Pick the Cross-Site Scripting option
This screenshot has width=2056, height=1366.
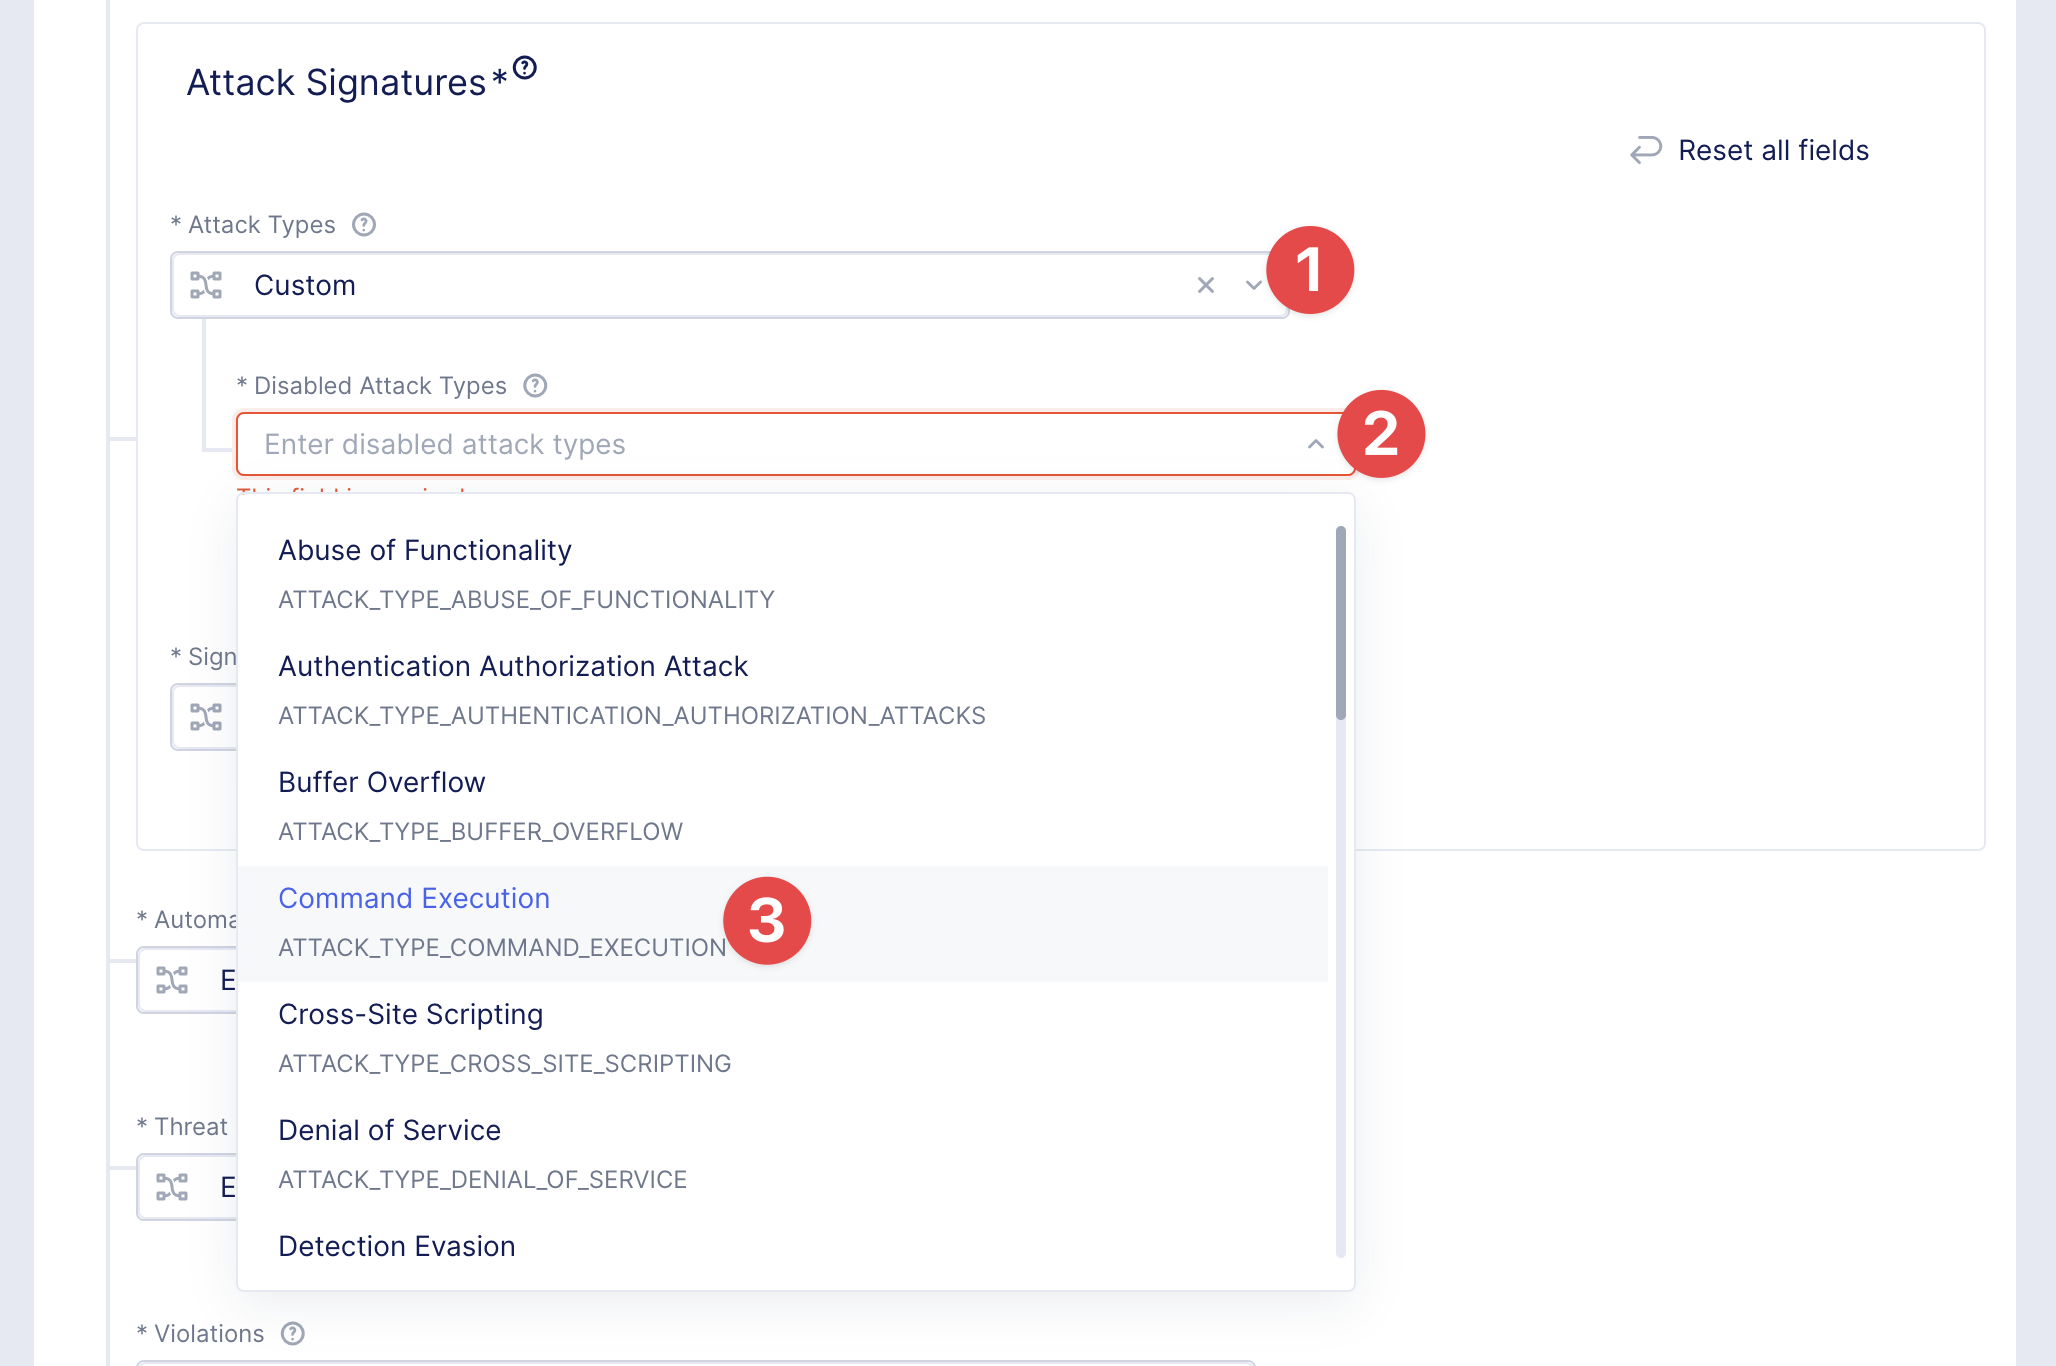pos(410,1015)
